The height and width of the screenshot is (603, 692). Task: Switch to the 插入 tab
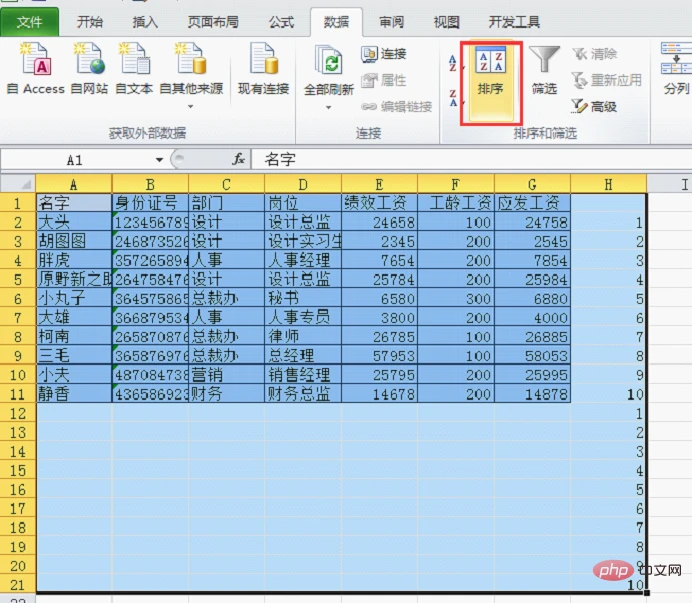(x=145, y=22)
